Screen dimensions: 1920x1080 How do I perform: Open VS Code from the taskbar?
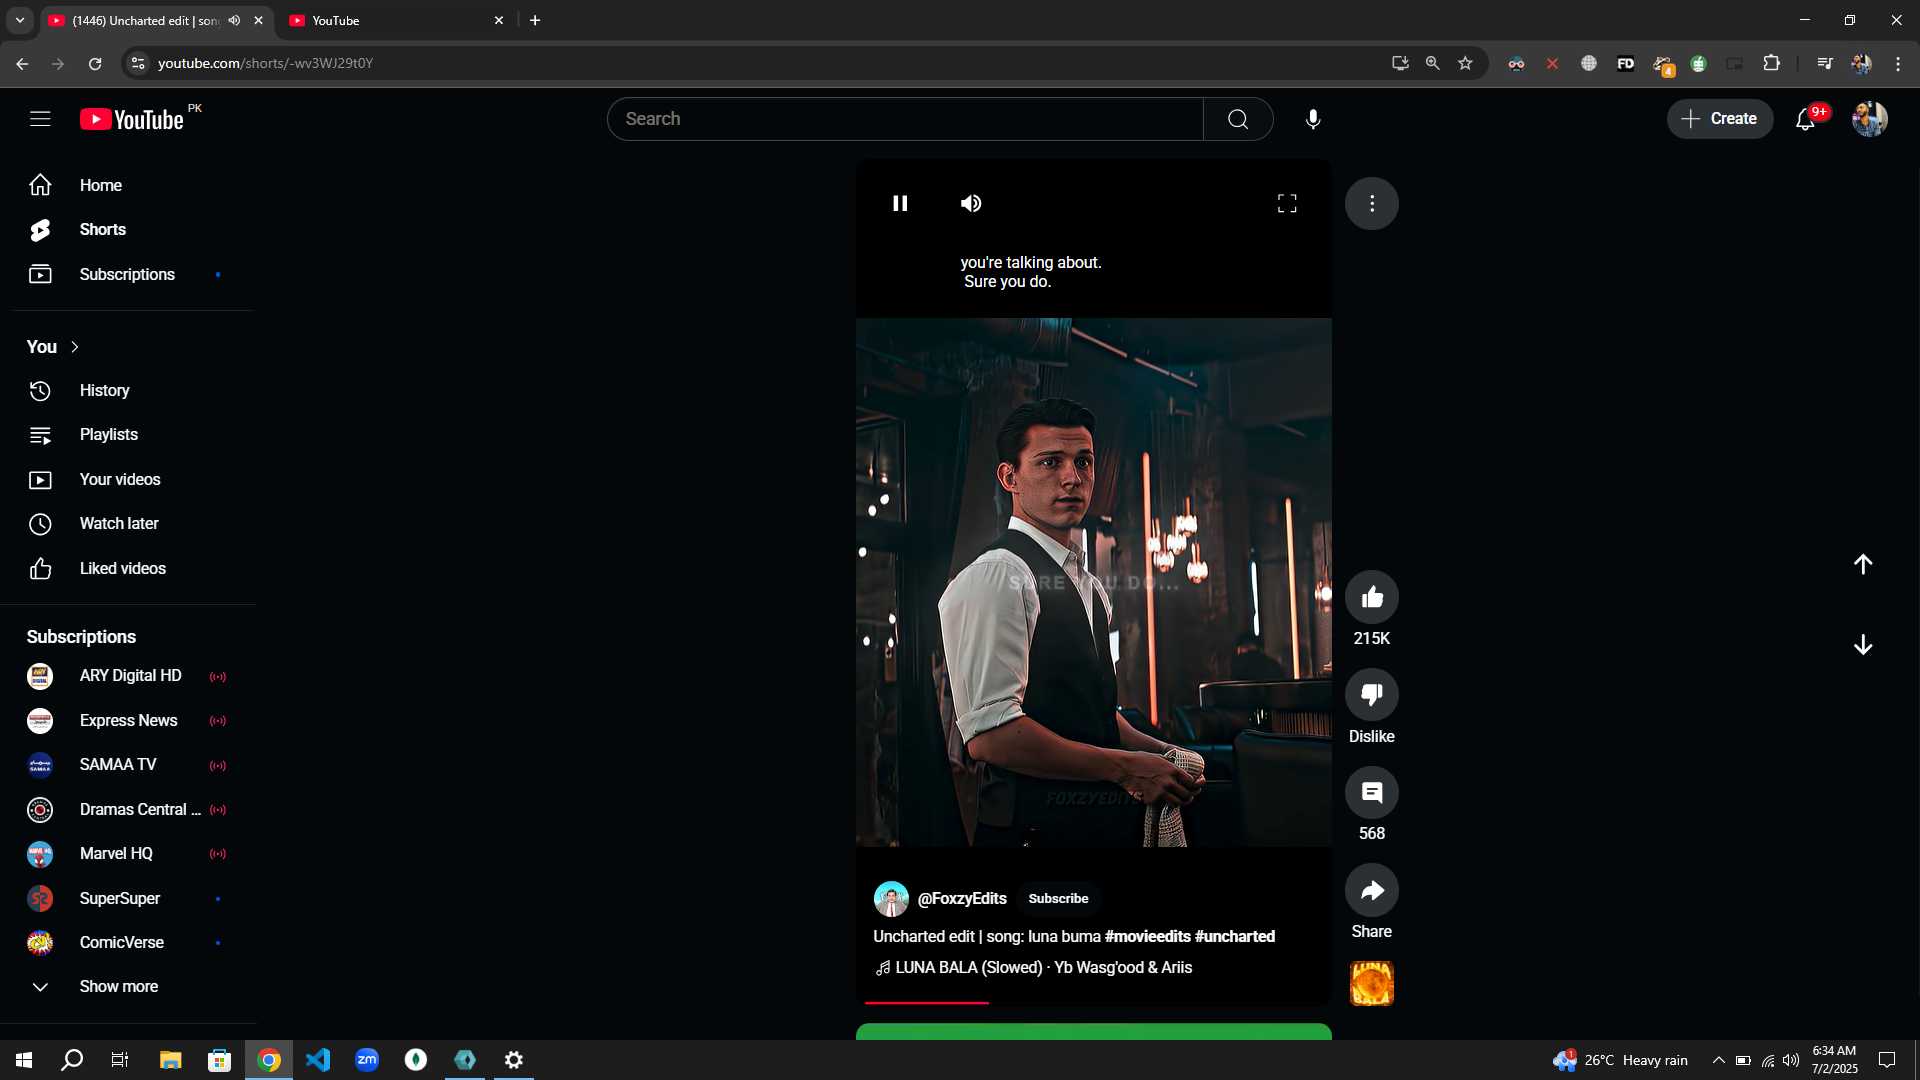click(318, 1060)
